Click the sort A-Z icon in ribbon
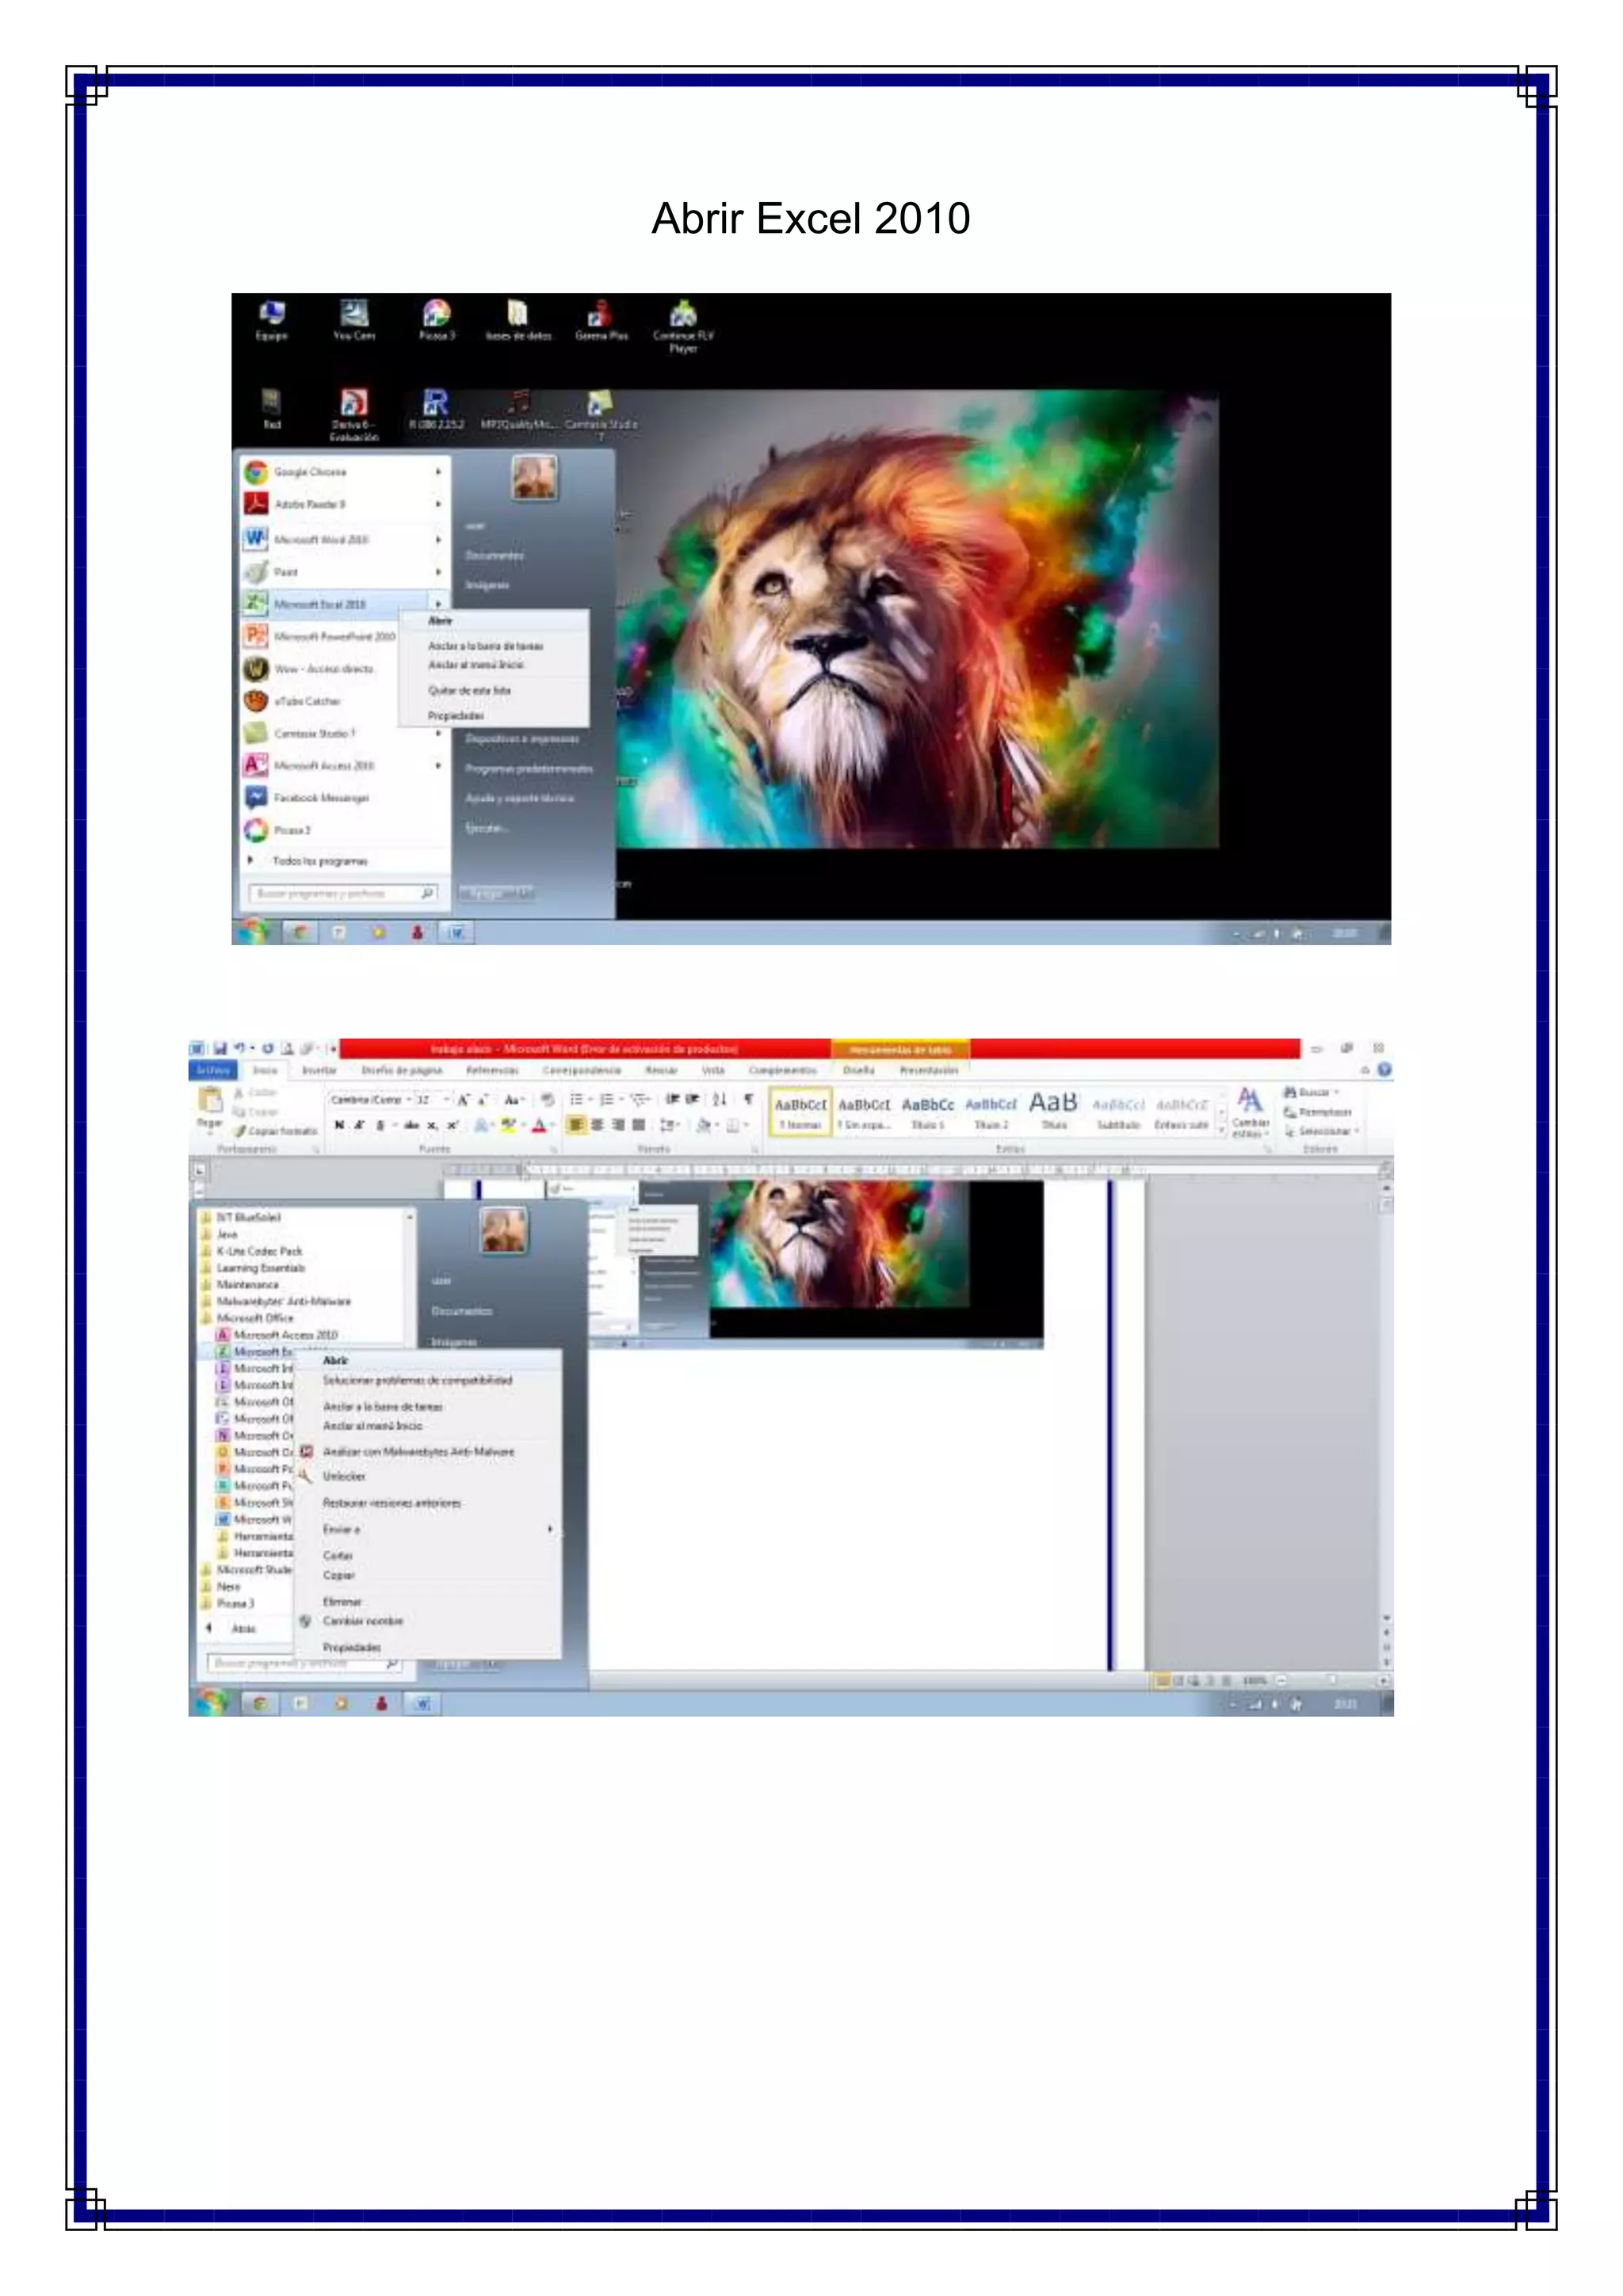This screenshot has height=2296, width=1623. (x=719, y=1099)
